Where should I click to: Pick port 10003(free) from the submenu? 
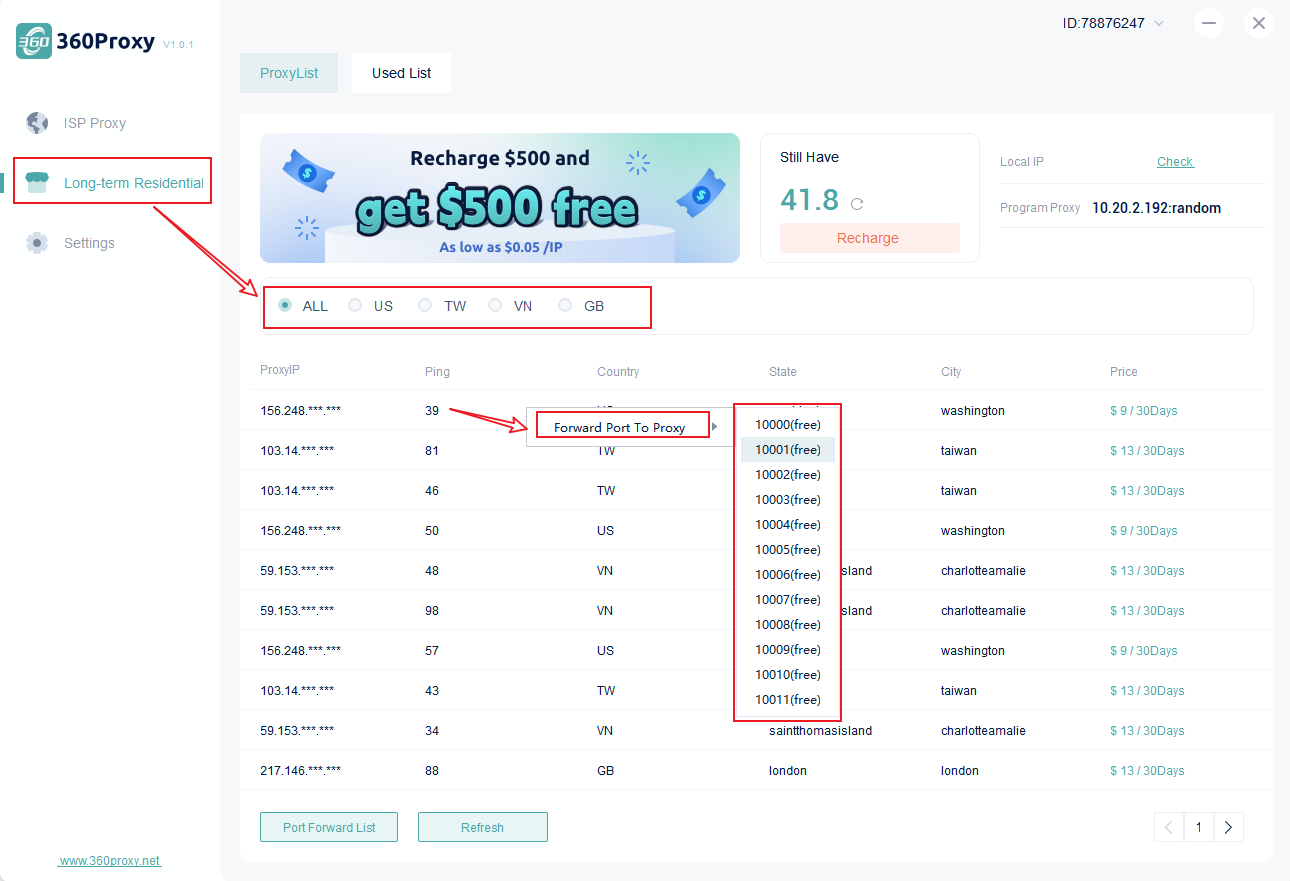click(788, 500)
